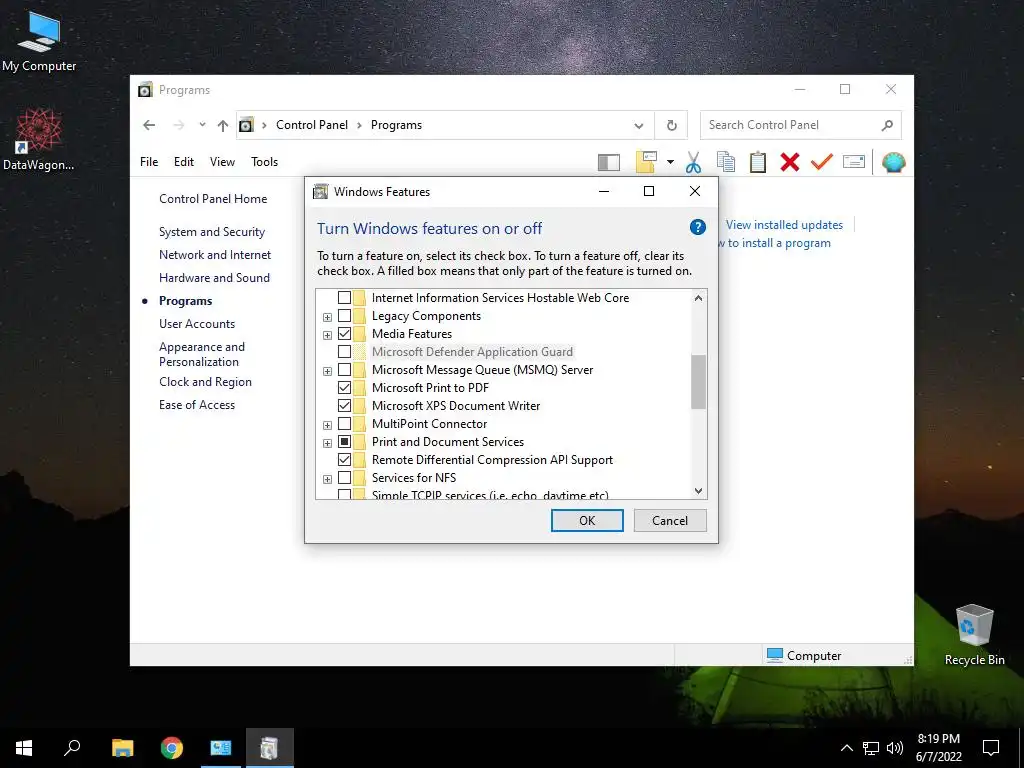1024x768 pixels.
Task: Open View installed updates link
Action: click(x=784, y=225)
